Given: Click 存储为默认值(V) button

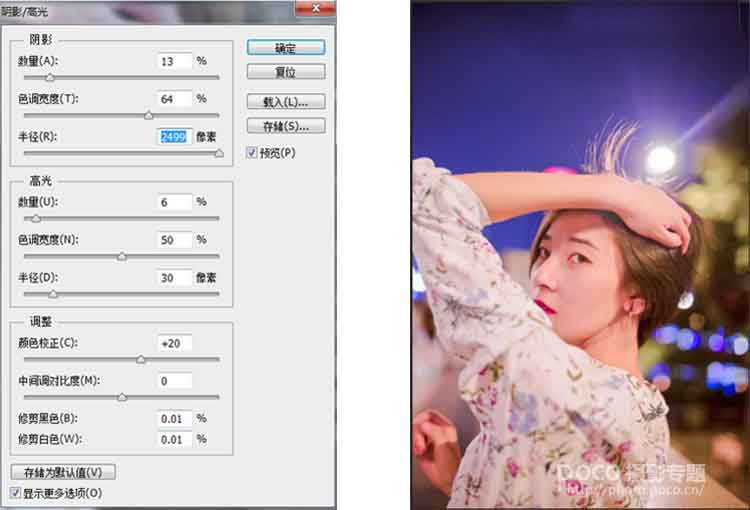Looking at the screenshot, I should click(x=63, y=472).
